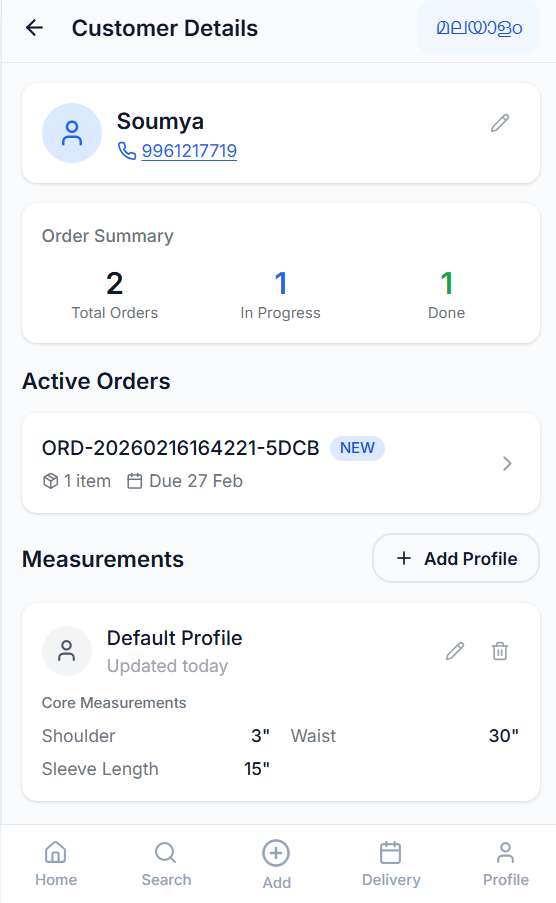Image resolution: width=556 pixels, height=903 pixels.
Task: Click Soumya's blue avatar icon
Action: (72, 133)
